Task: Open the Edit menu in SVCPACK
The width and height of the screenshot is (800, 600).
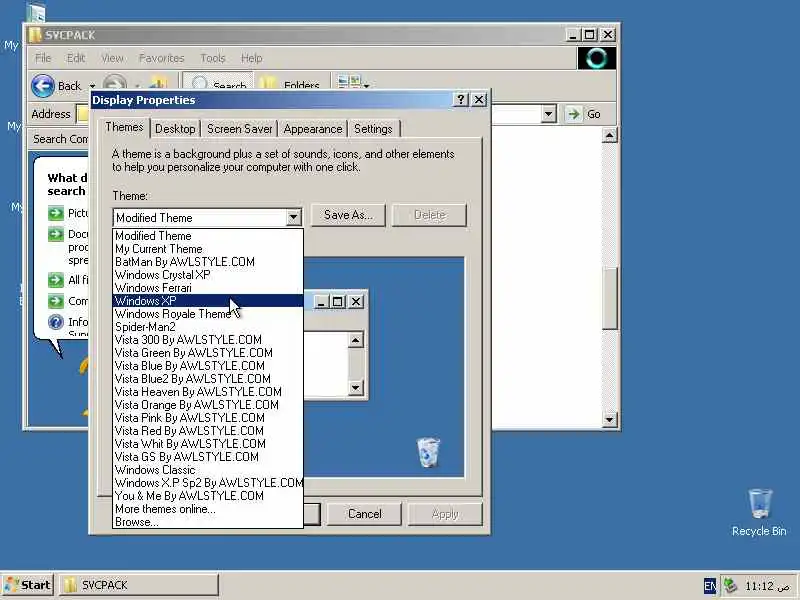Action: click(x=76, y=58)
